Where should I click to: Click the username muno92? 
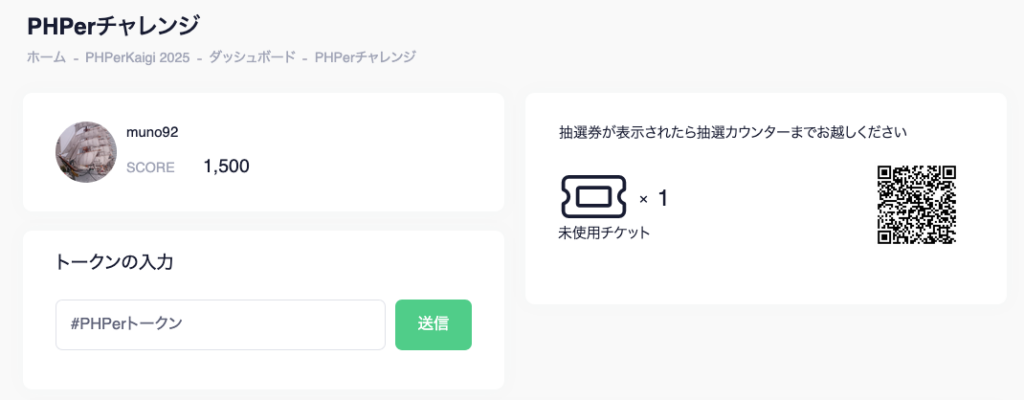(x=152, y=132)
